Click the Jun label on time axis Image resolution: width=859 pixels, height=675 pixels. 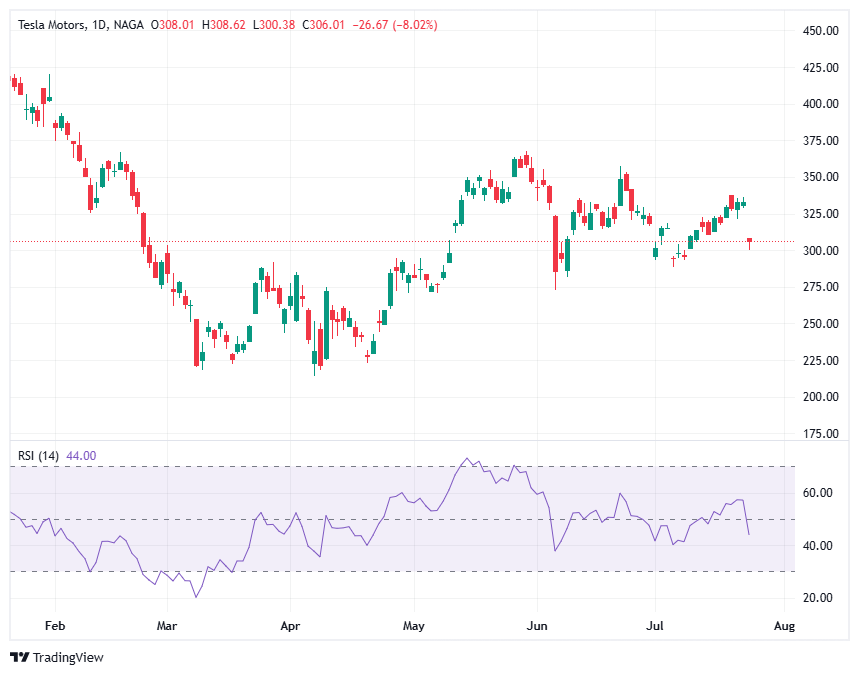coord(537,626)
